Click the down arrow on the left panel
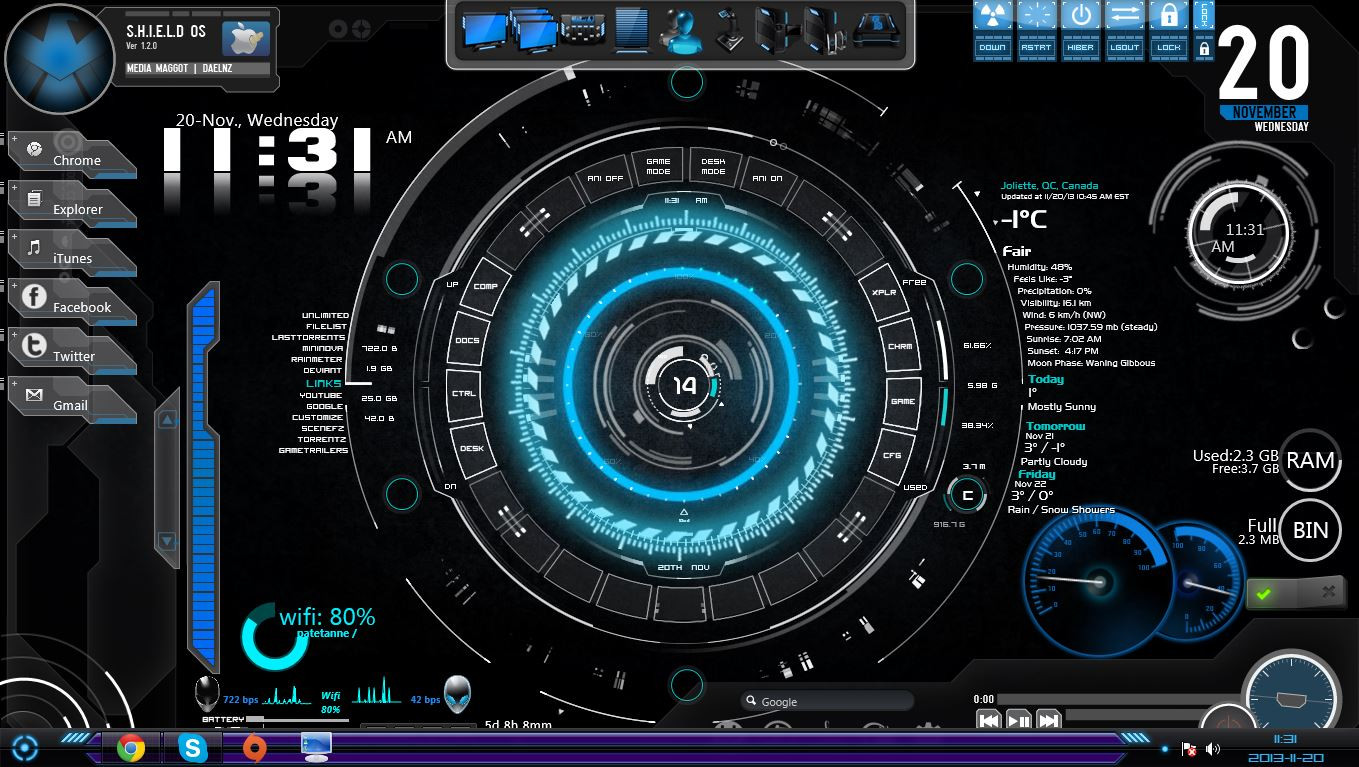Image resolution: width=1359 pixels, height=767 pixels. pyautogui.click(x=167, y=541)
